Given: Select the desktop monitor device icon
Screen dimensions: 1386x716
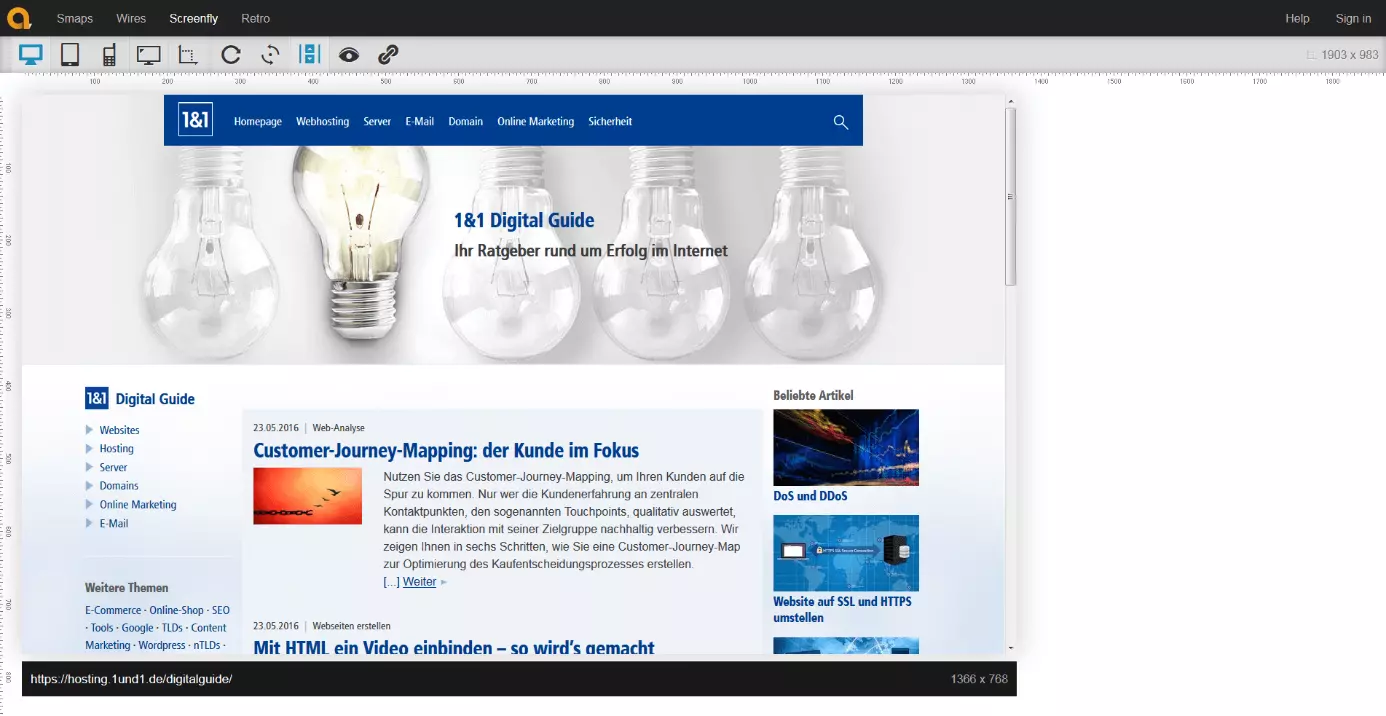Looking at the screenshot, I should [31, 55].
